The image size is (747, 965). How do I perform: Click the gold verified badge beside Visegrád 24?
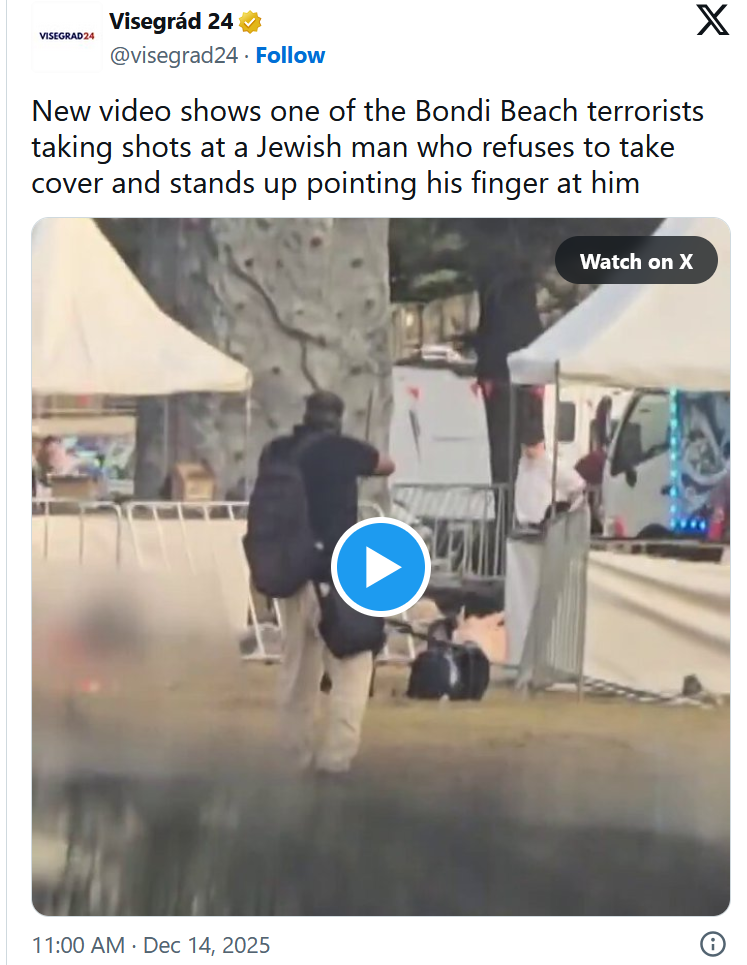250,22
